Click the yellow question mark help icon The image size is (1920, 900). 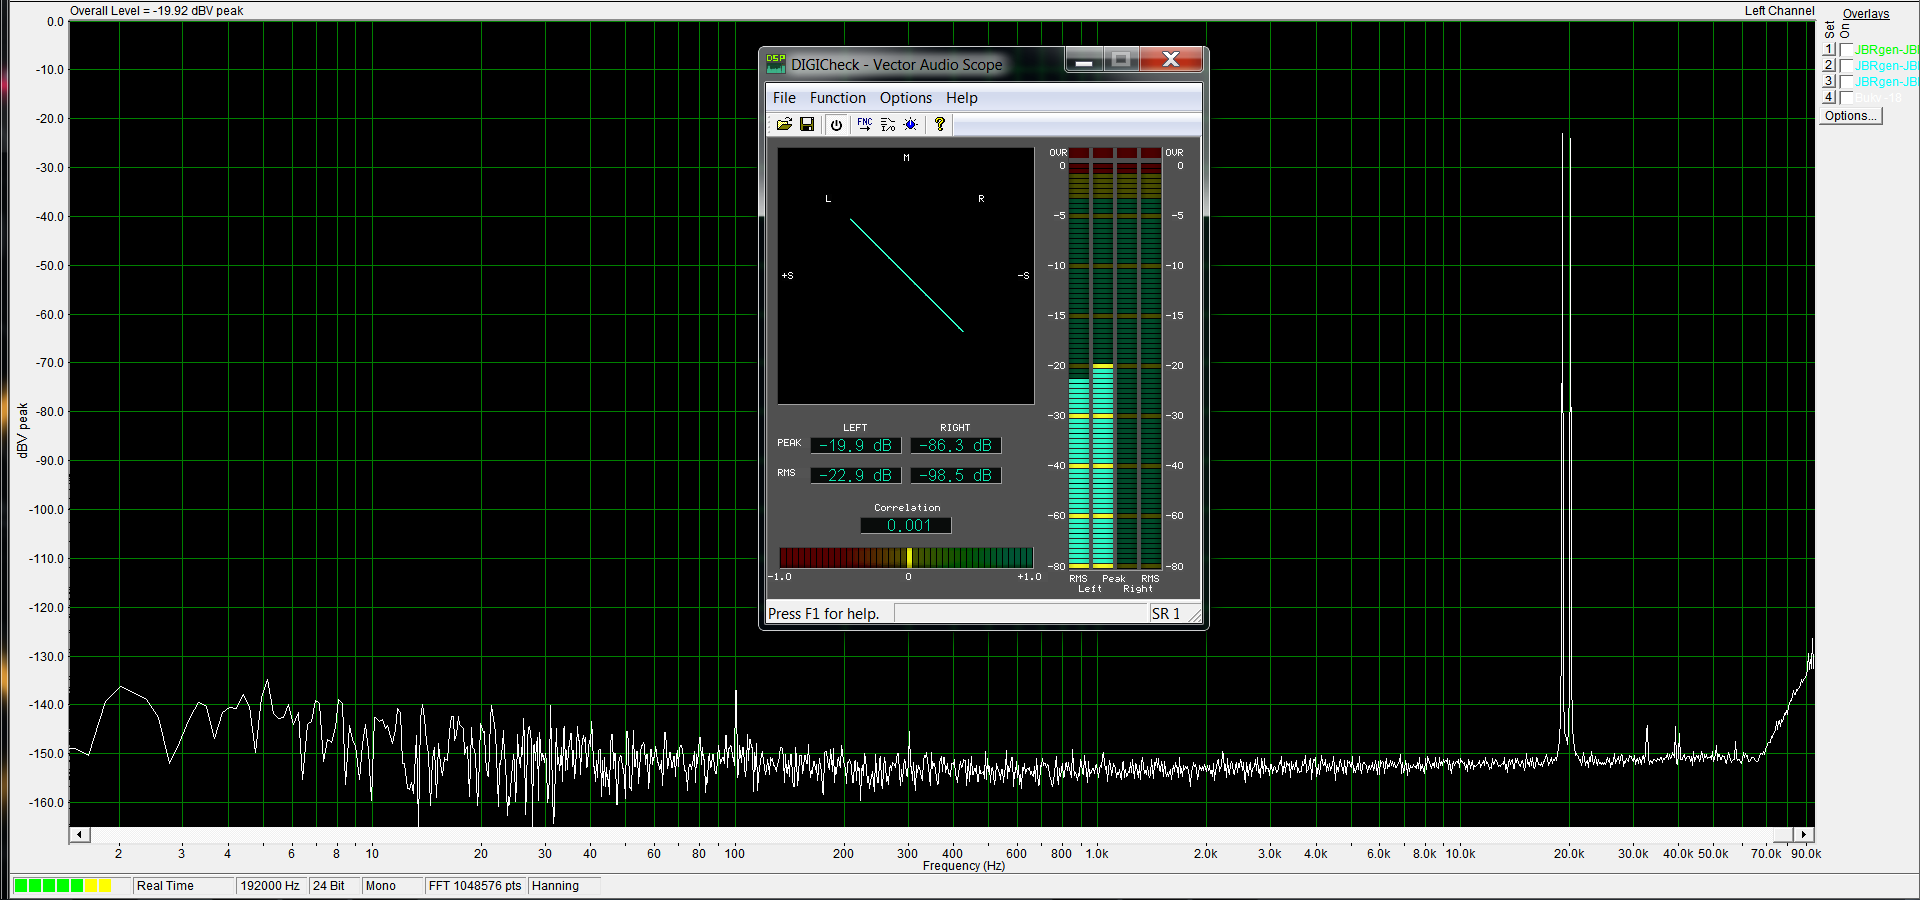[x=940, y=124]
